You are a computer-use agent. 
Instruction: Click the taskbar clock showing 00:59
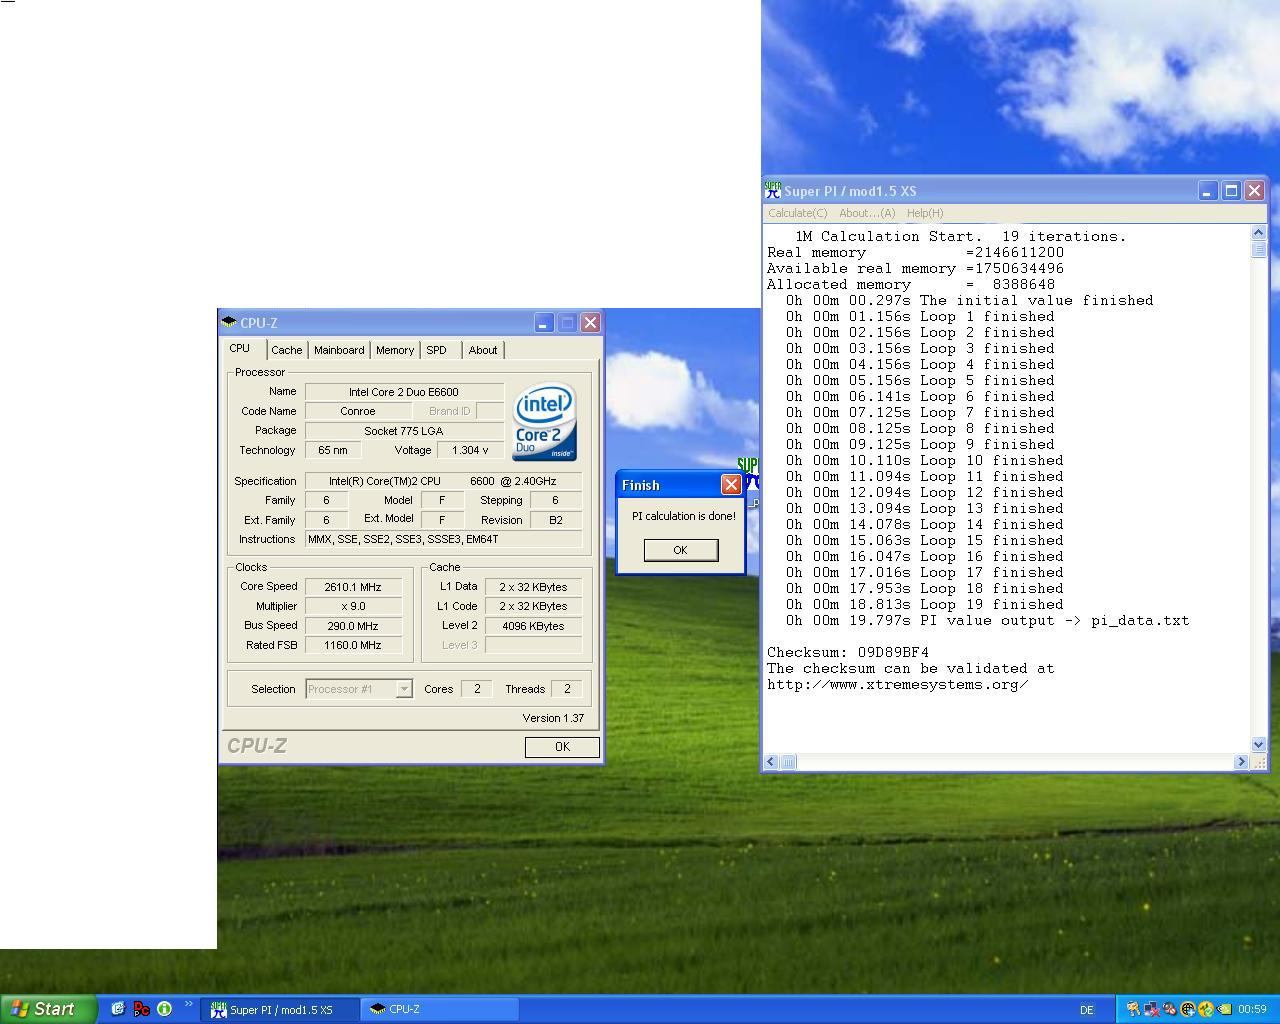coord(1252,1009)
